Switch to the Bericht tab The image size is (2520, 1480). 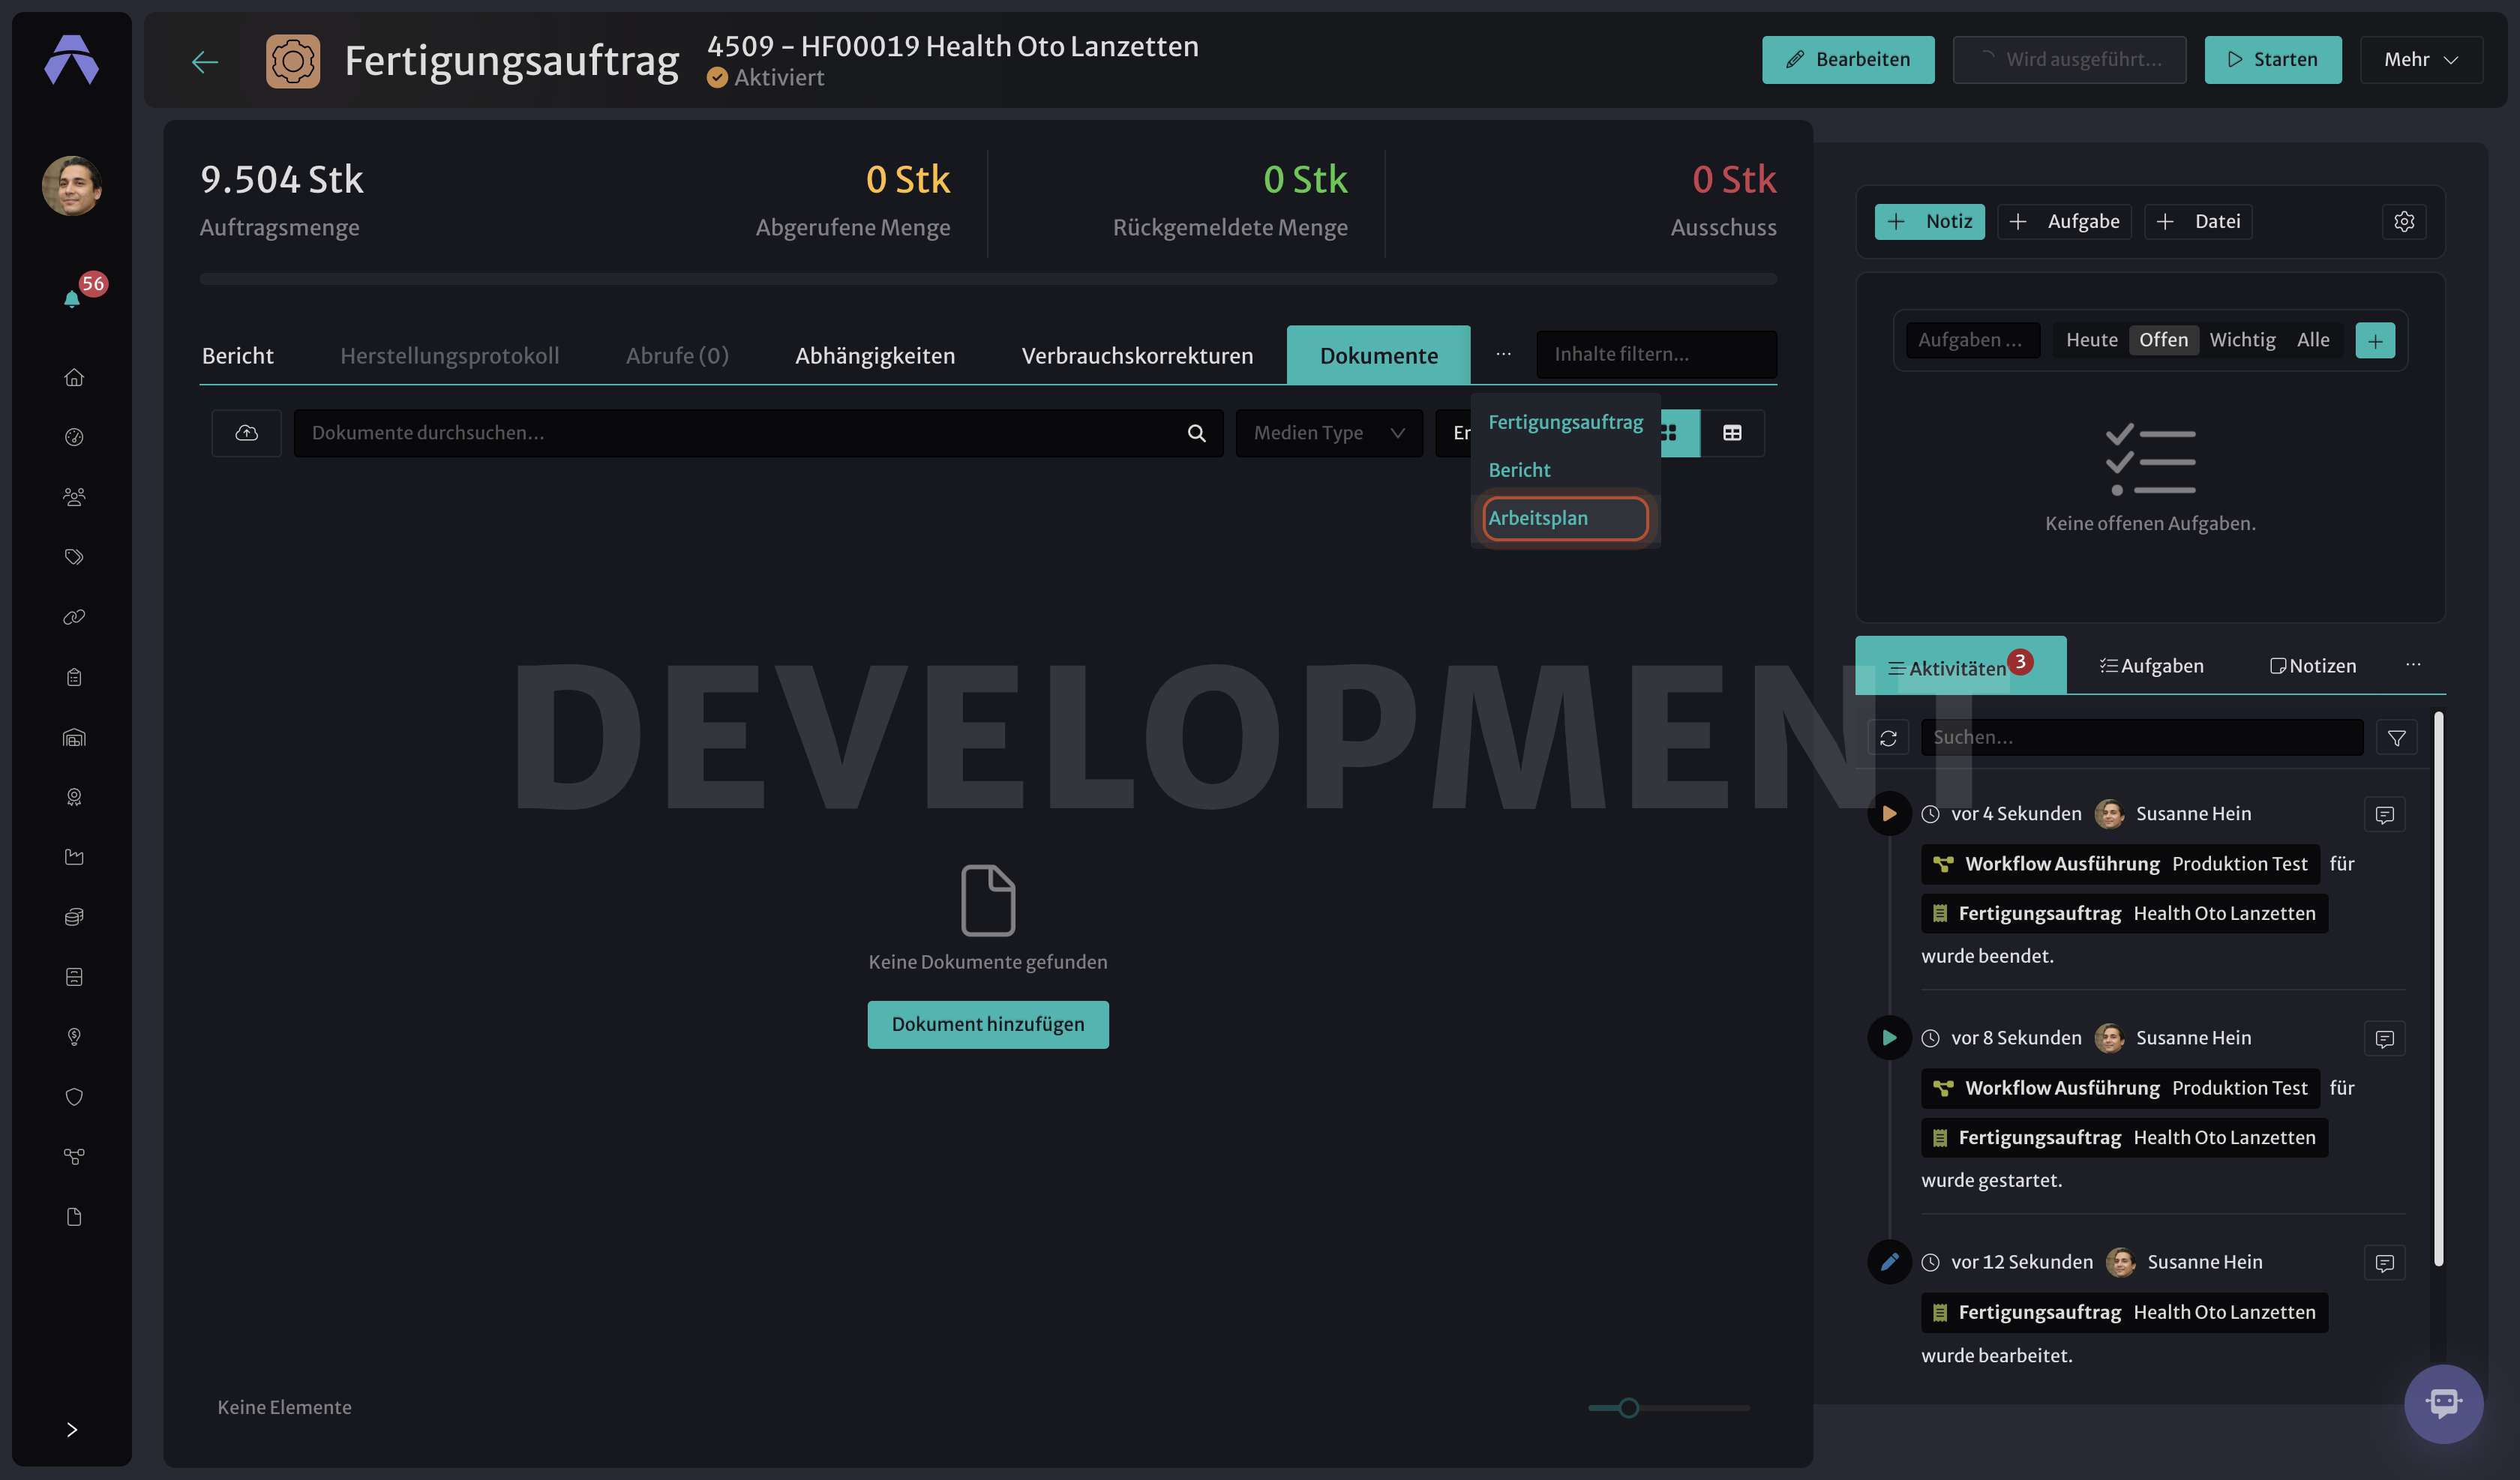click(237, 356)
